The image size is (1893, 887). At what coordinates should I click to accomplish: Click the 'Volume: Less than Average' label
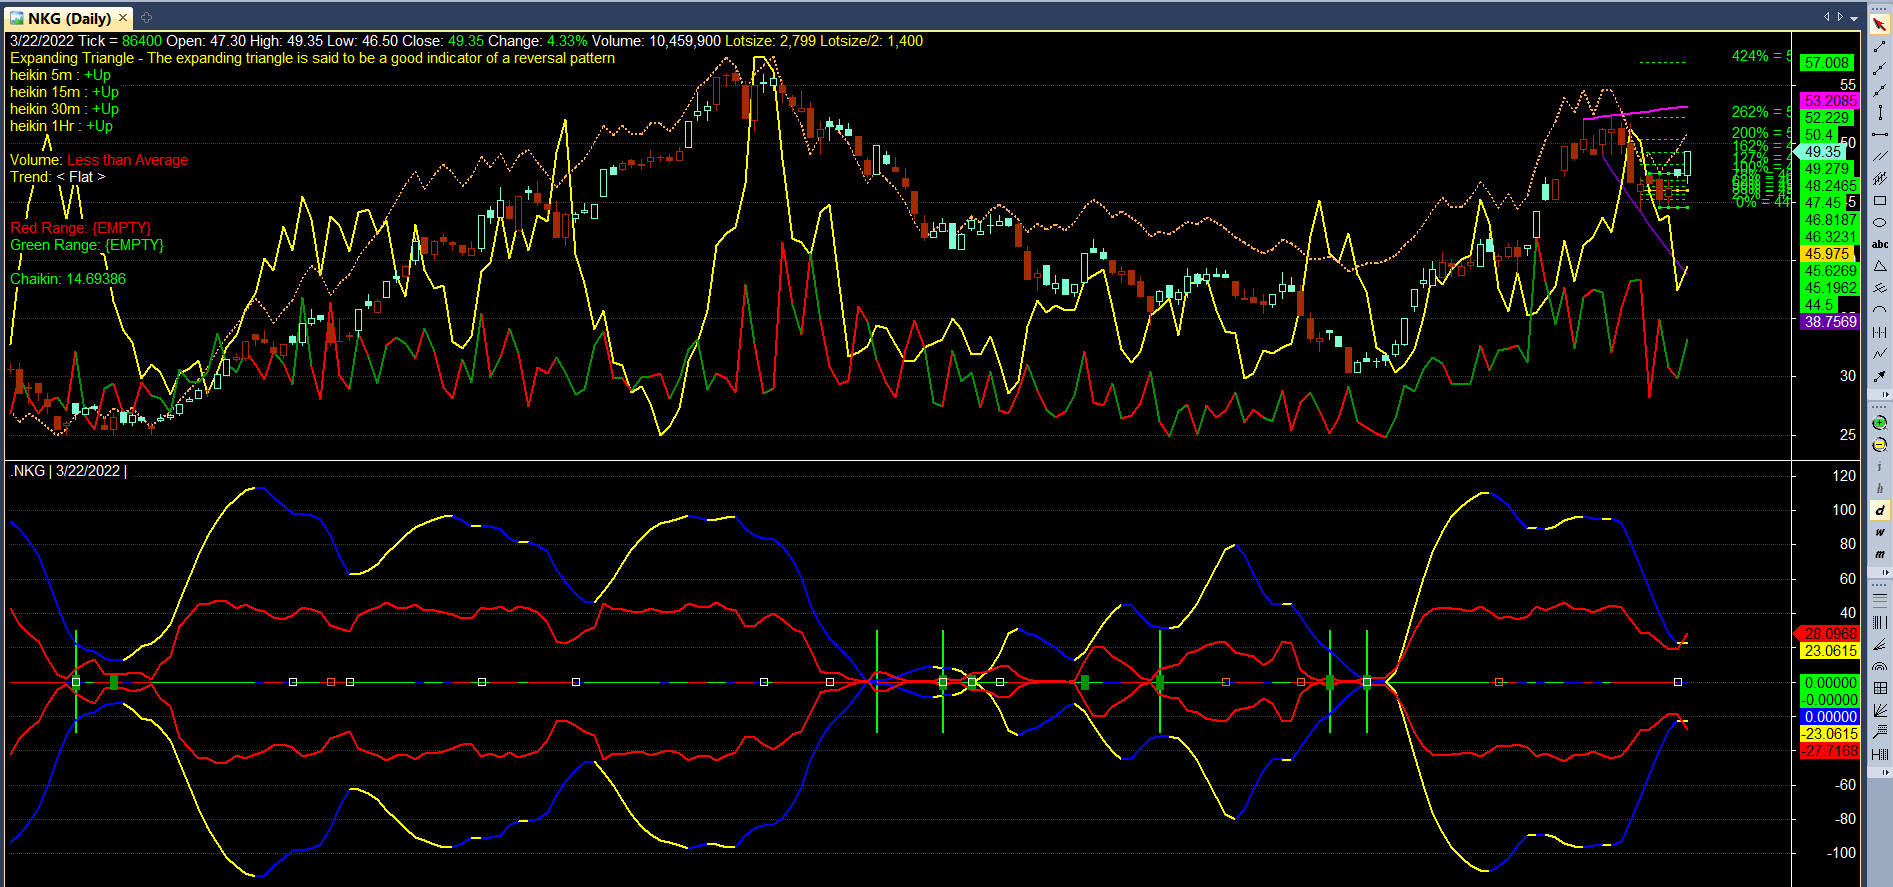(99, 160)
